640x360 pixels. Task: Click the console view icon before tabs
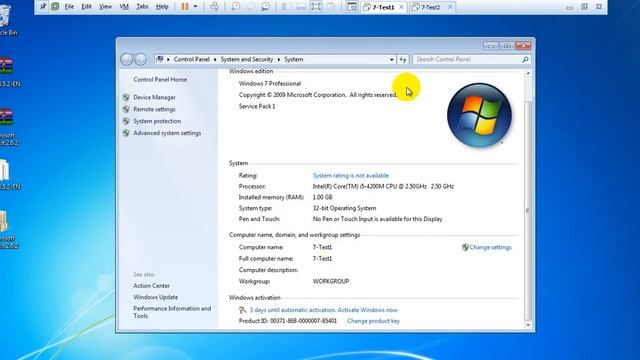click(x=351, y=7)
